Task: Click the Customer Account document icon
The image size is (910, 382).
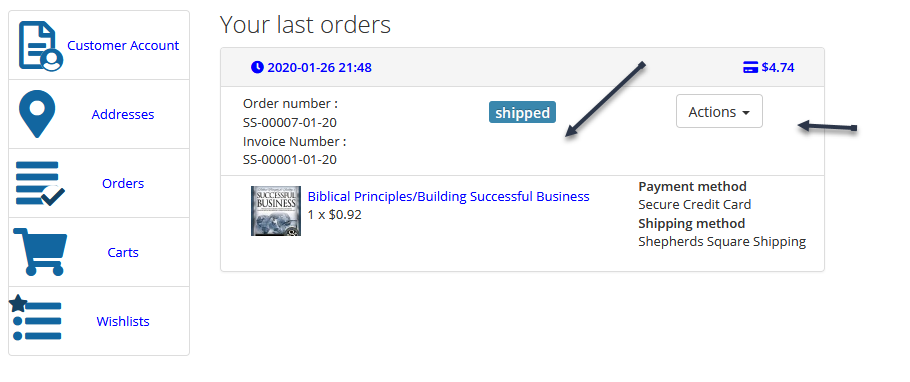Action: [x=41, y=46]
